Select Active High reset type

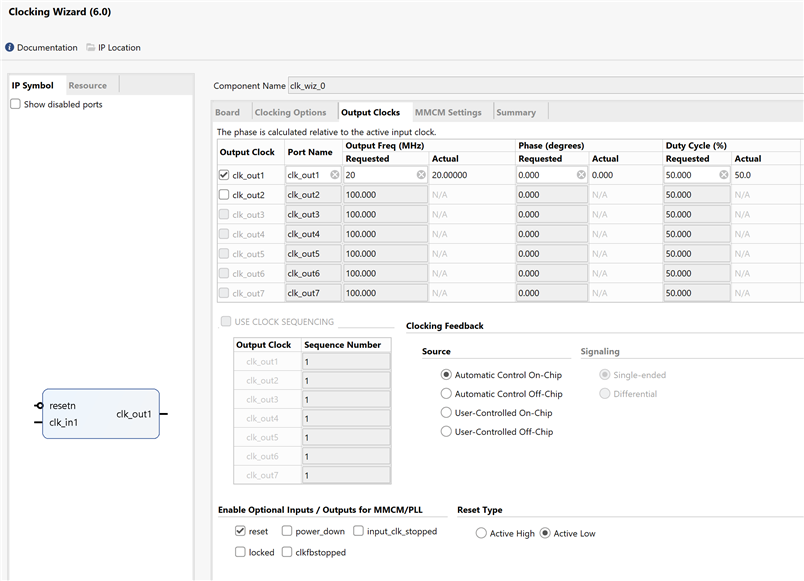tap(482, 534)
